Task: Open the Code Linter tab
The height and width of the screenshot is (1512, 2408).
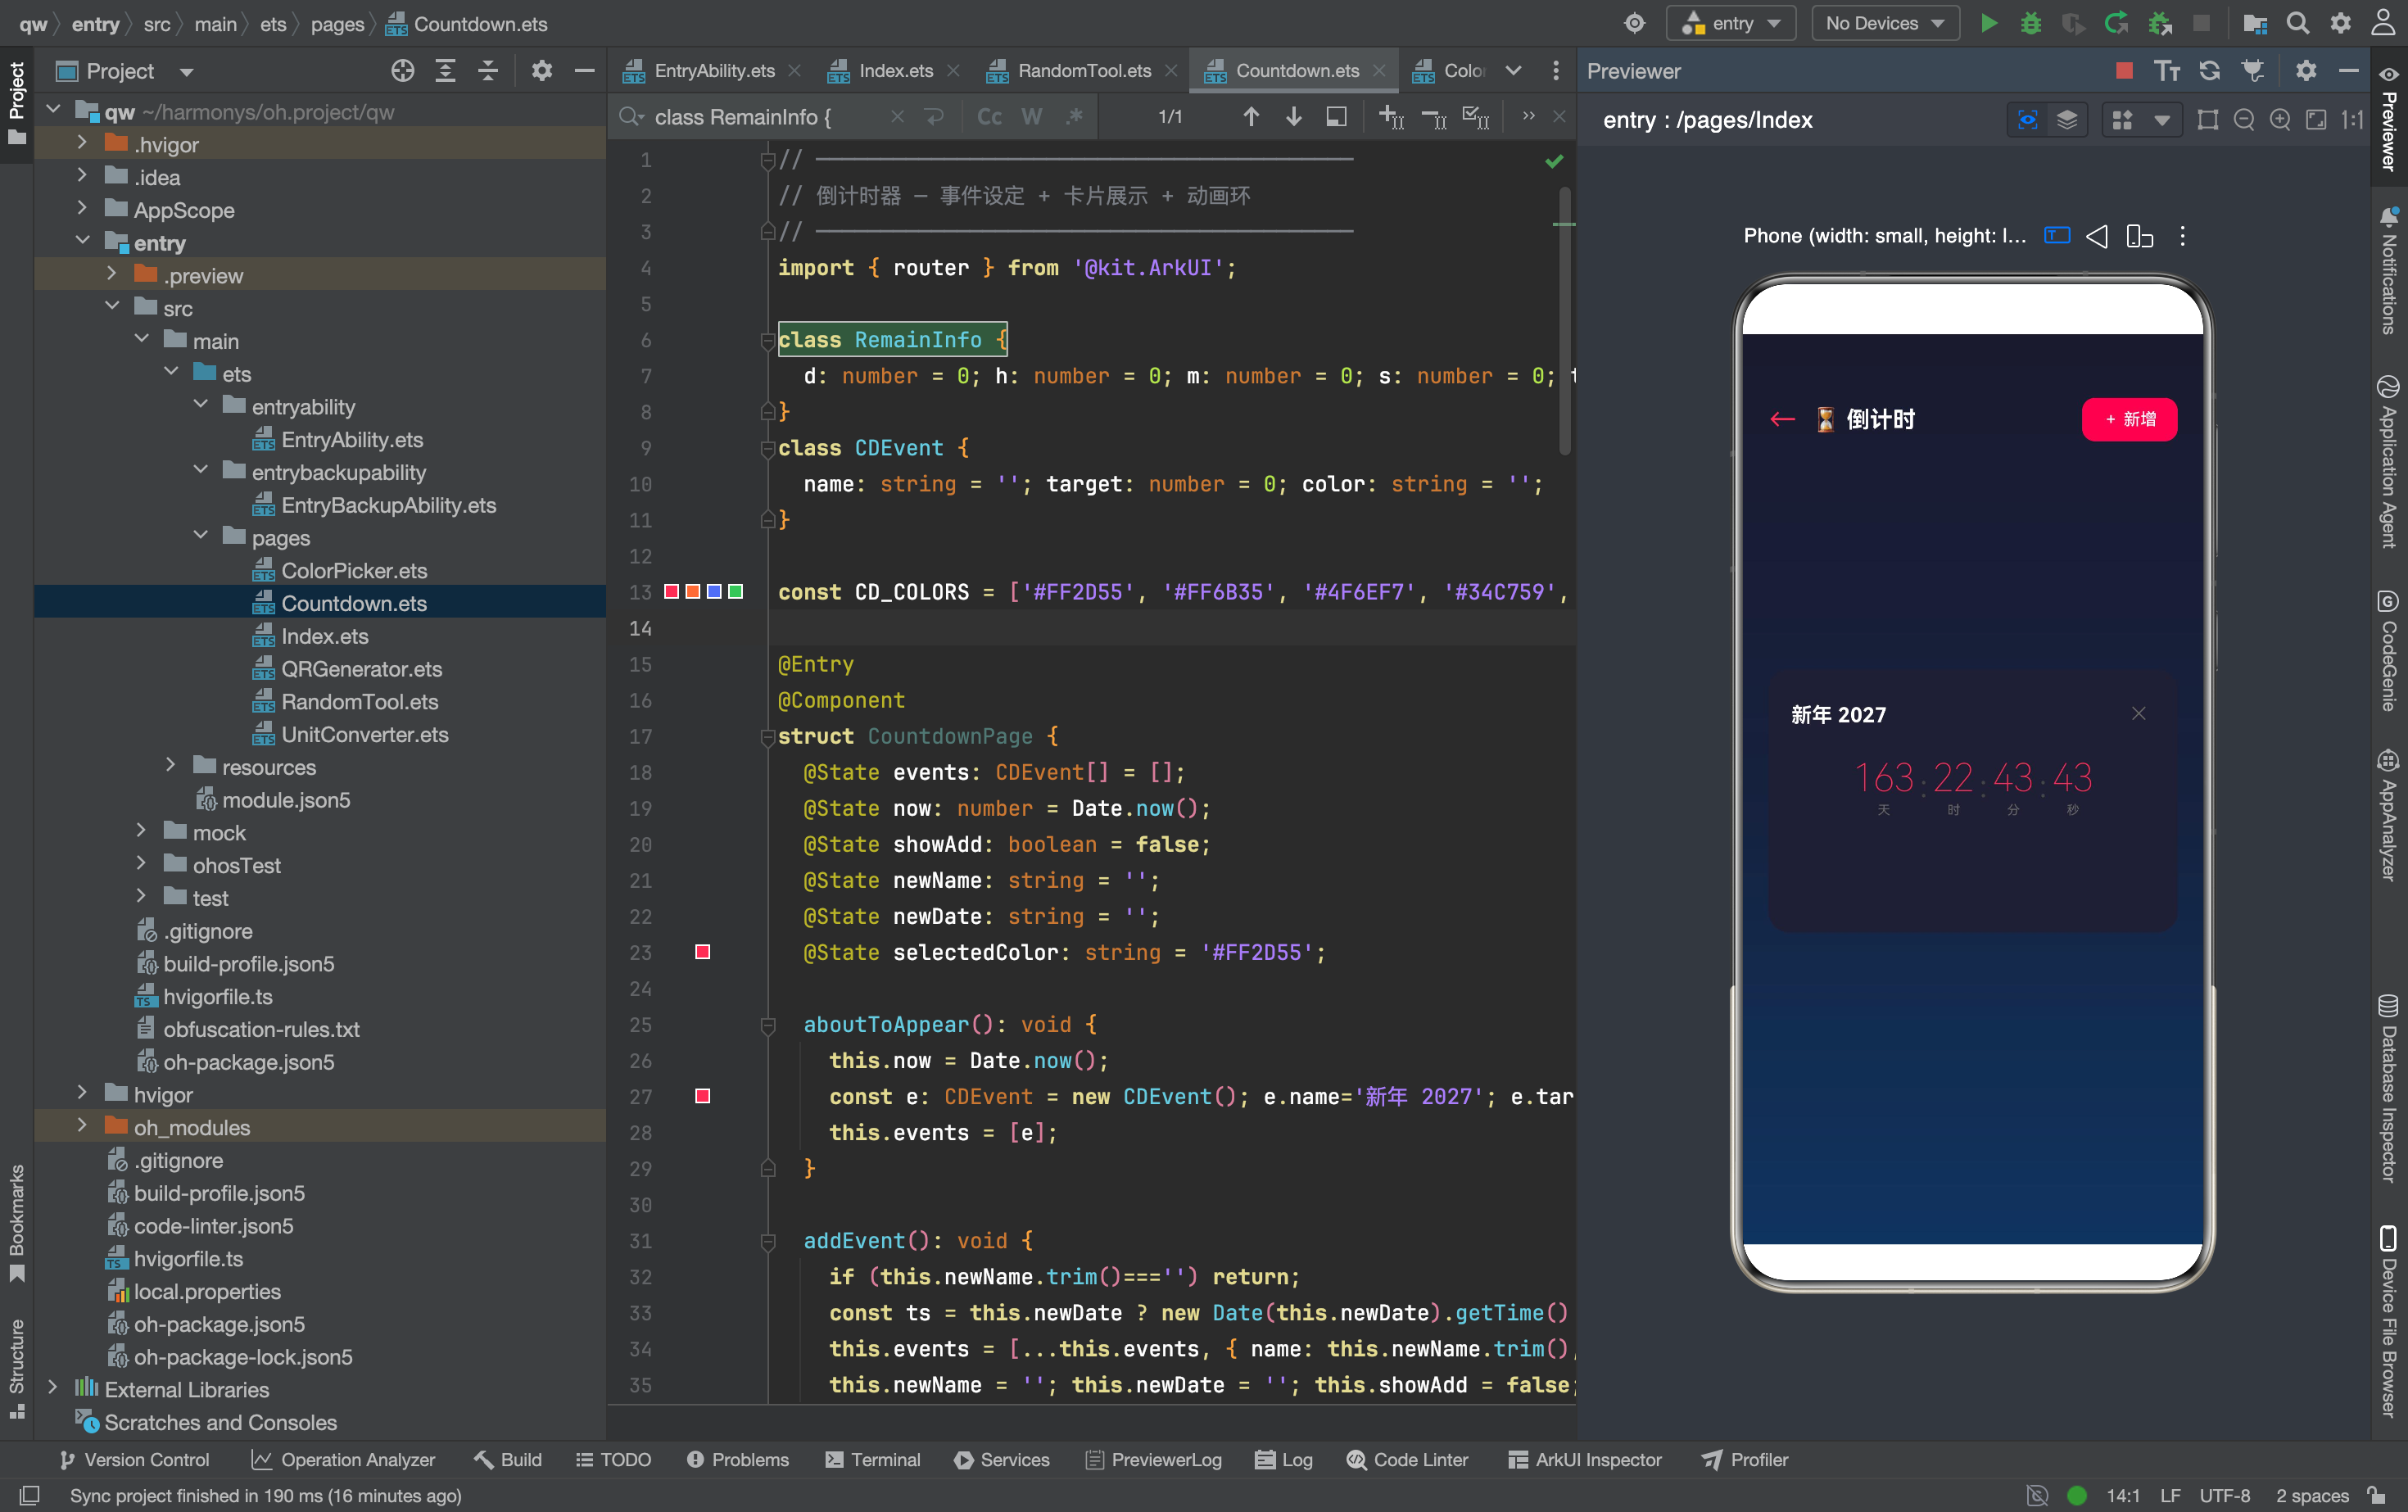Action: tap(1407, 1460)
